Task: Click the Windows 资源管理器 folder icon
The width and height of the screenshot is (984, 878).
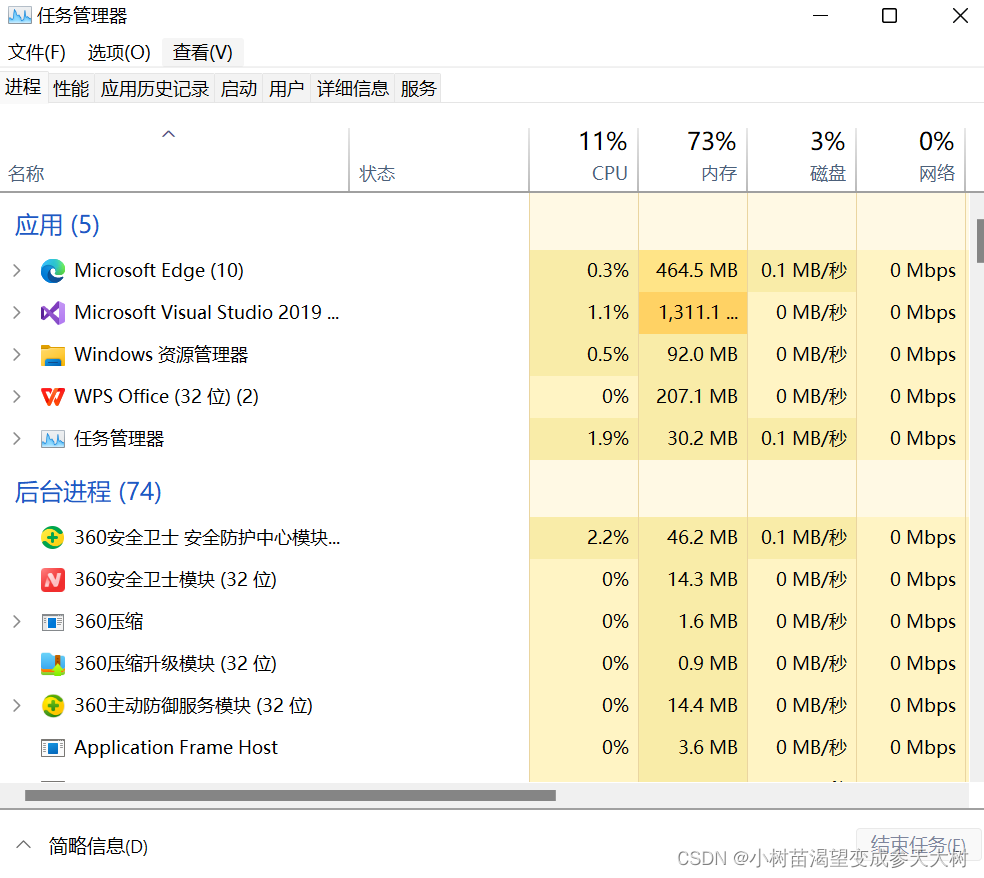Action: click(x=53, y=355)
